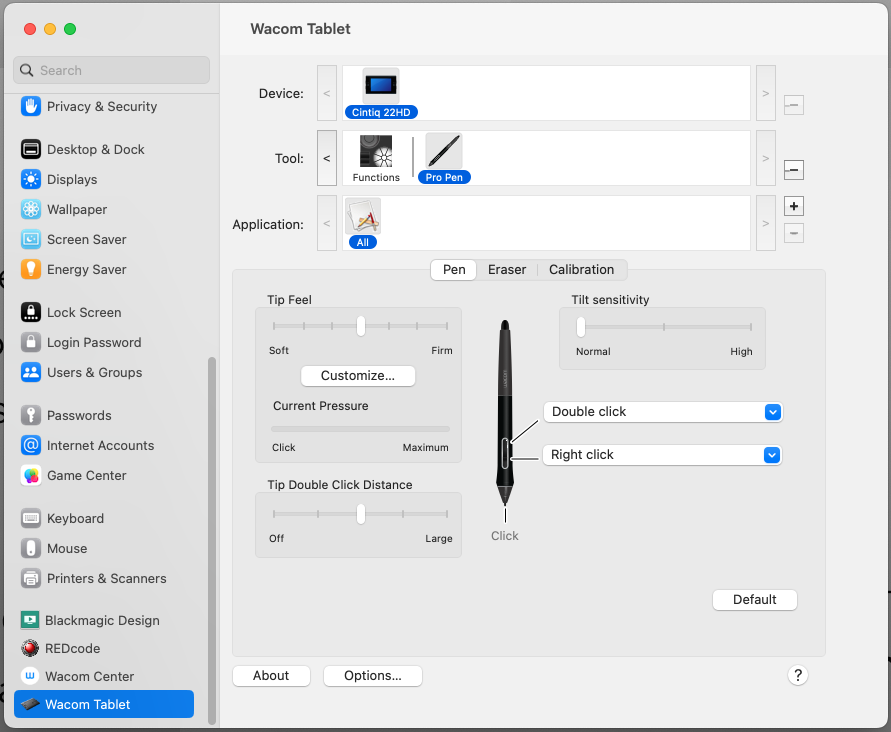Click the sidebar vertical scrollbar
The height and width of the screenshot is (732, 891).
[x=212, y=540]
